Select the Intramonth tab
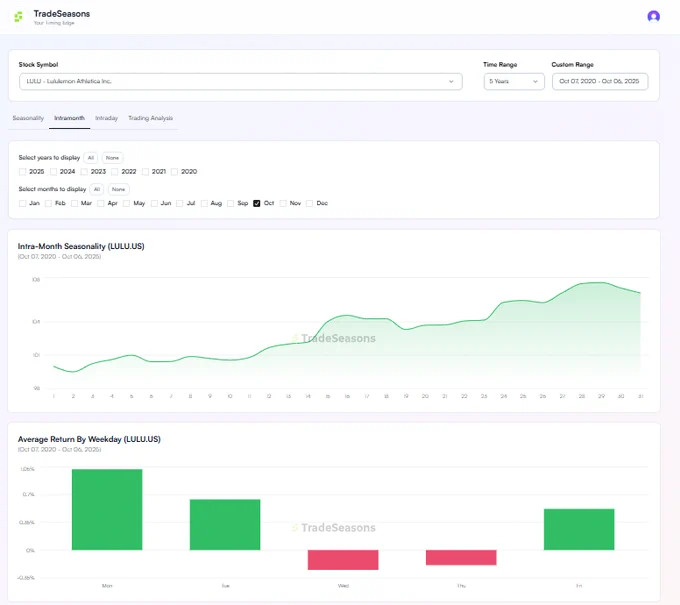This screenshot has width=680, height=605. (x=69, y=118)
